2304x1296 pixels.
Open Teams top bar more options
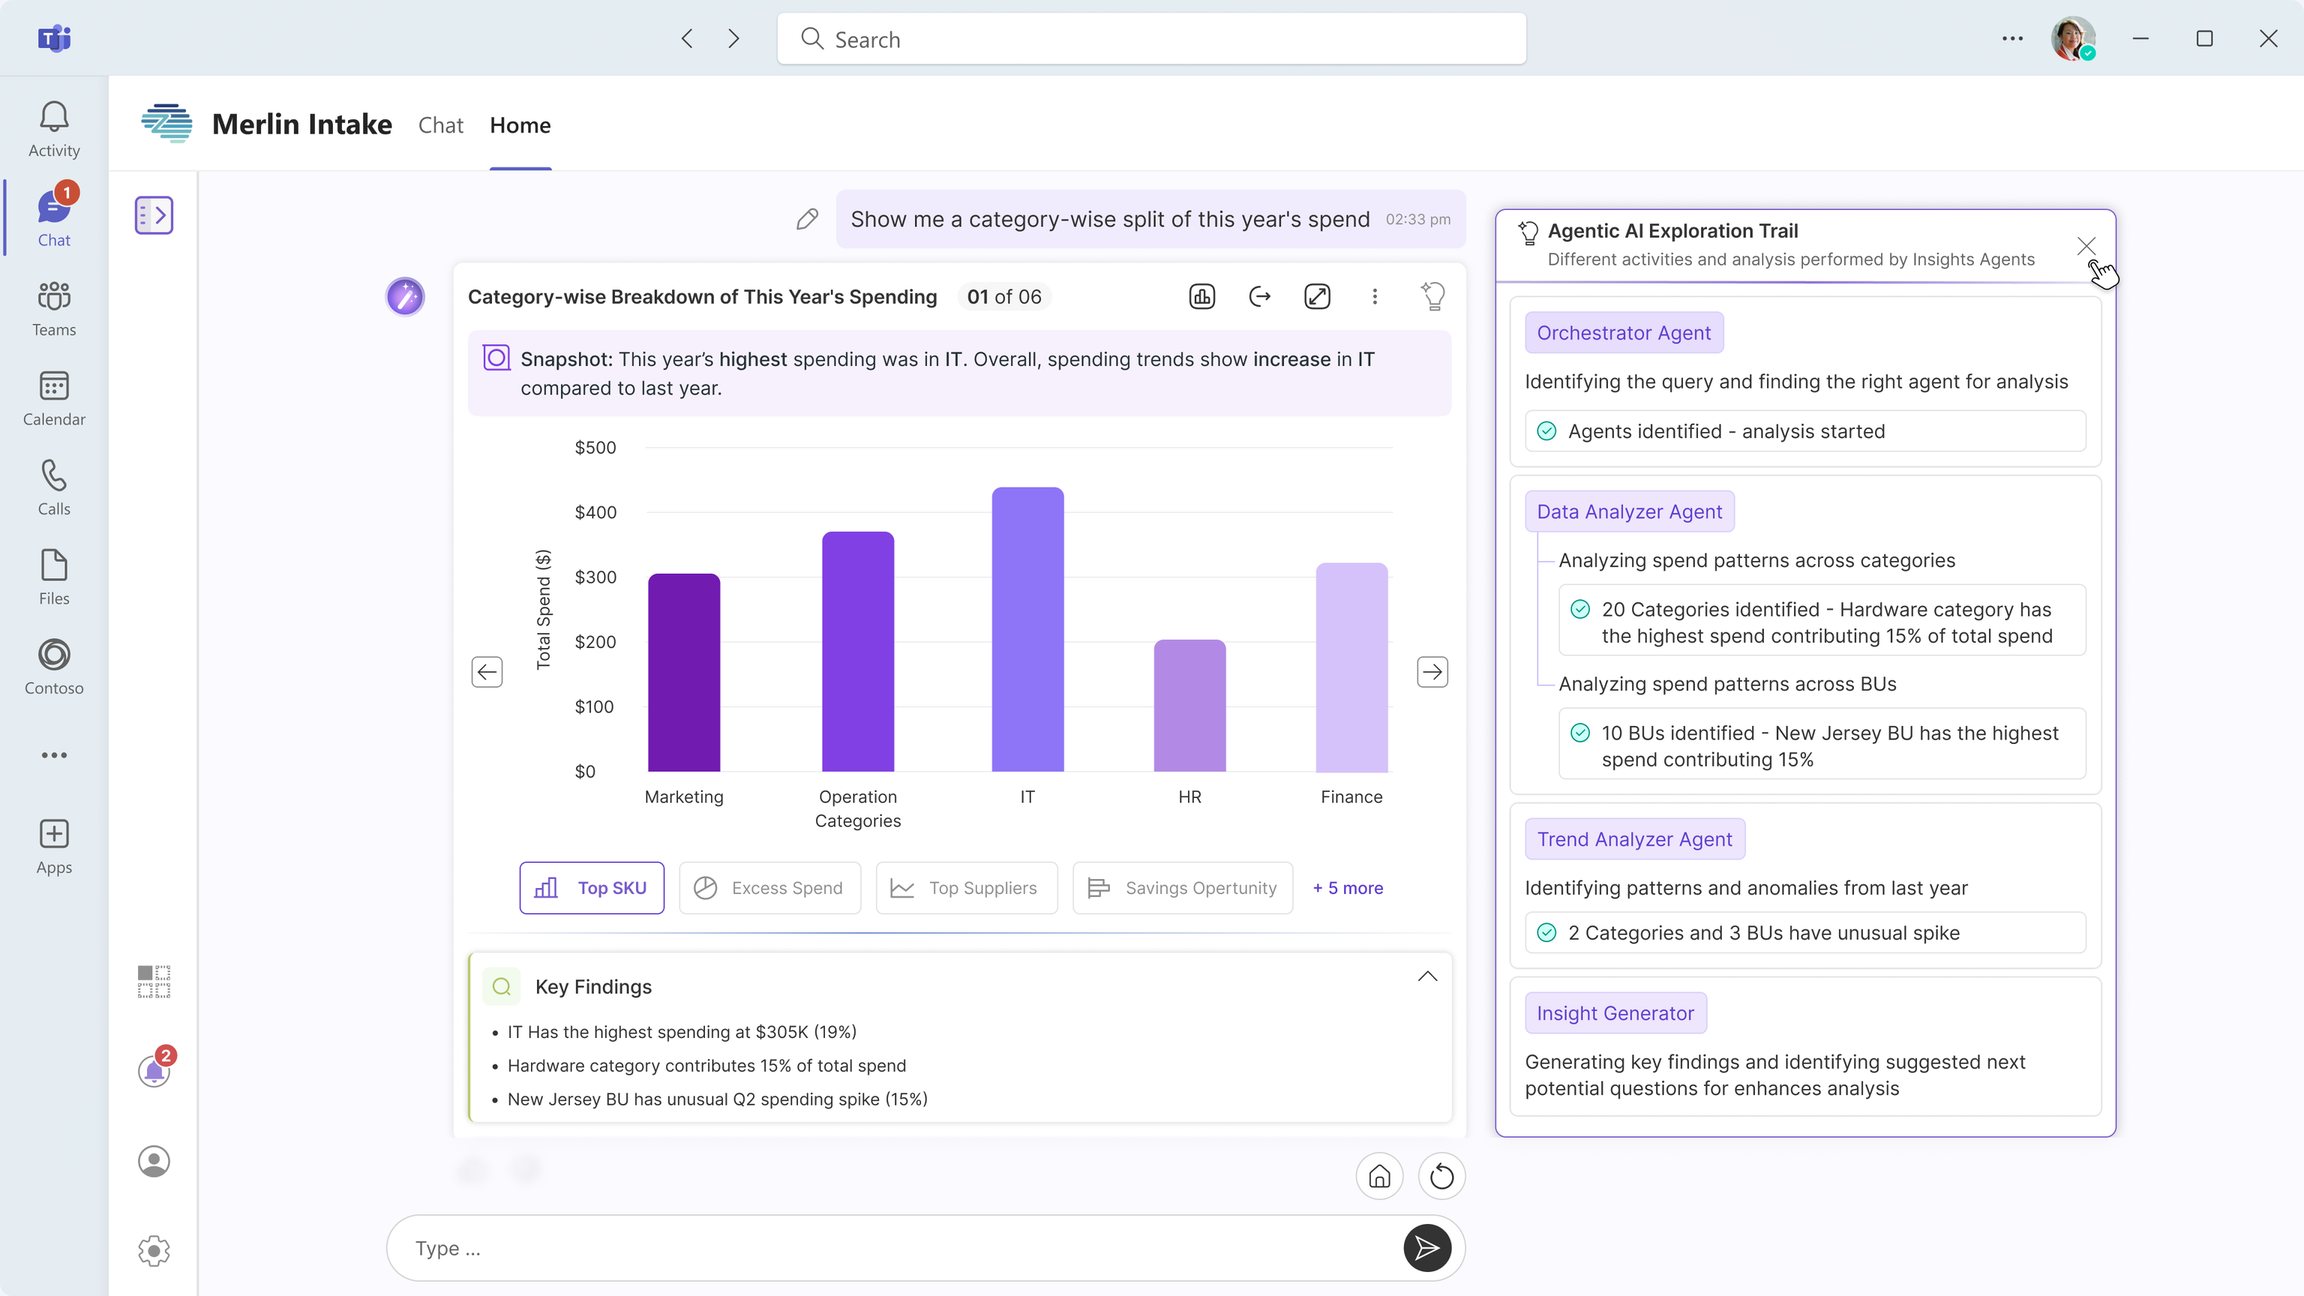click(2012, 39)
